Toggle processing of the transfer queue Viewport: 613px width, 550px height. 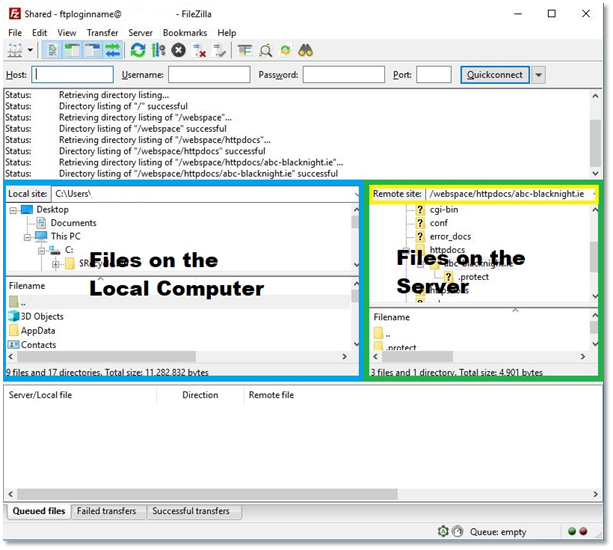click(158, 50)
